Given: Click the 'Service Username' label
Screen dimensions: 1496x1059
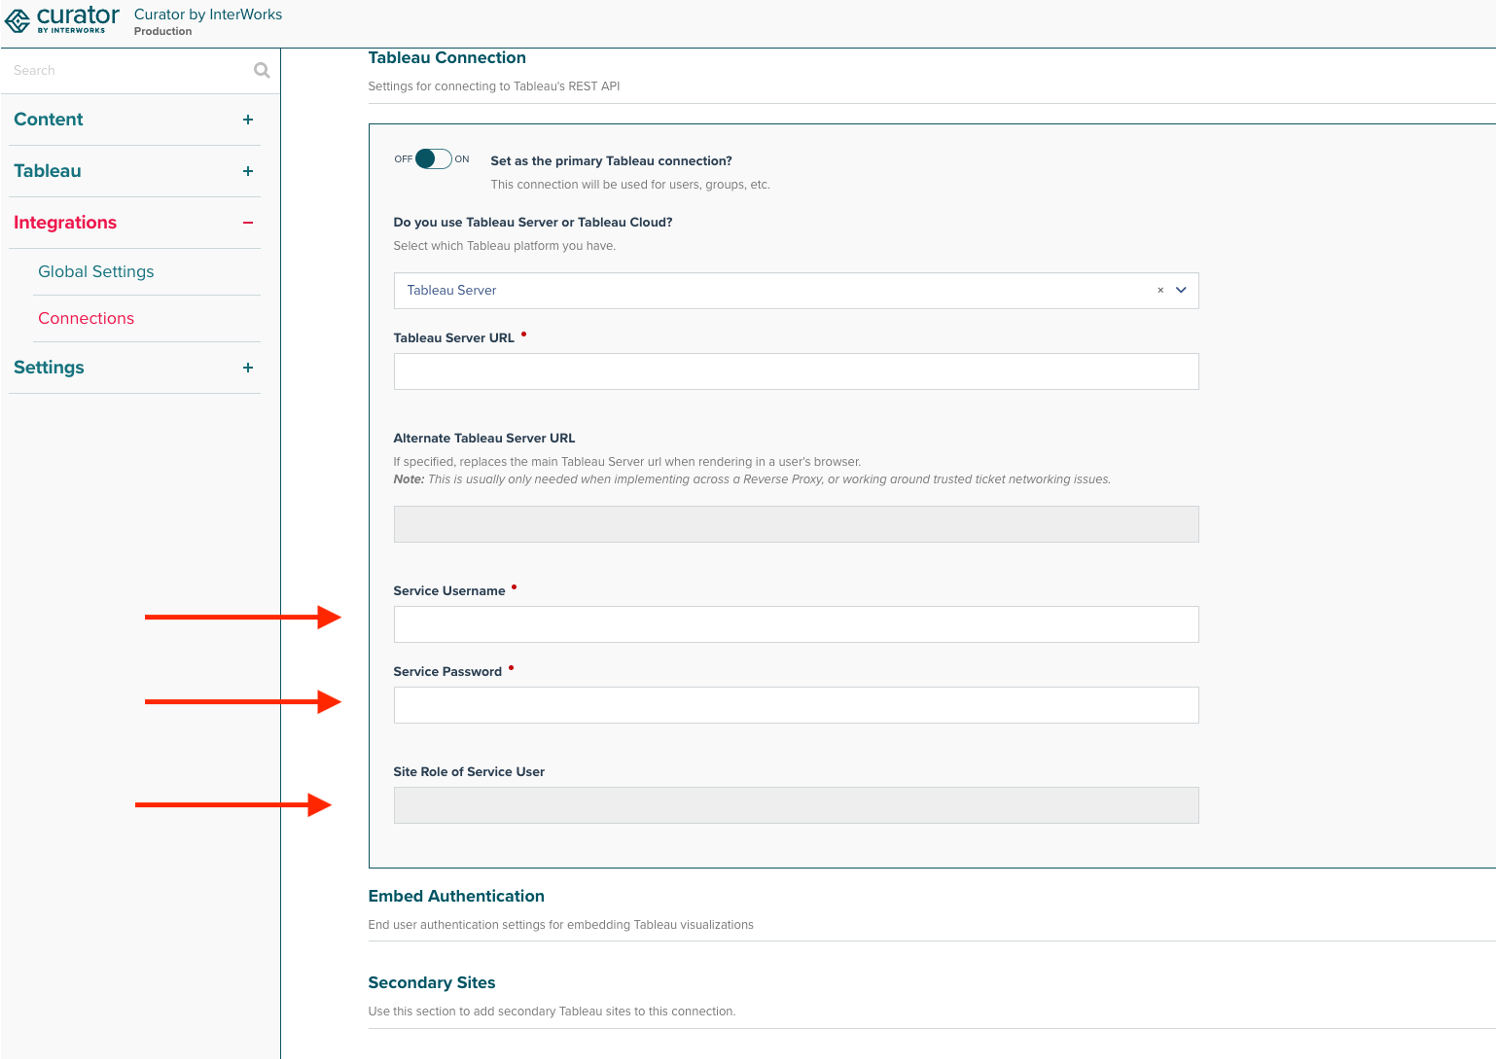Looking at the screenshot, I should 449,591.
